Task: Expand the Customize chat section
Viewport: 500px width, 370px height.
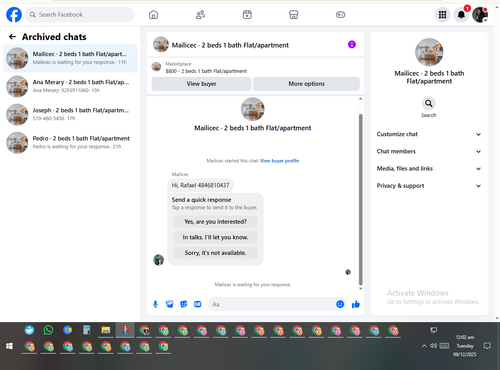Action: pyautogui.click(x=429, y=134)
